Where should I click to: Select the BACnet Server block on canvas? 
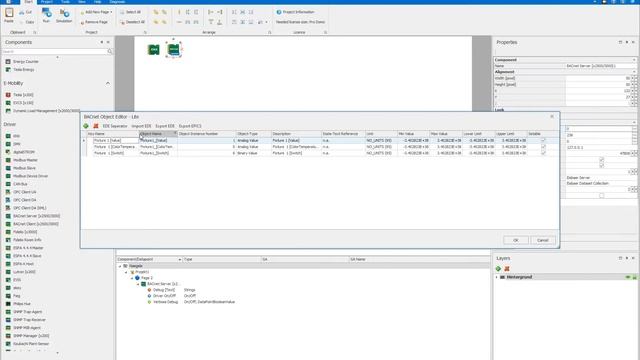click(174, 49)
